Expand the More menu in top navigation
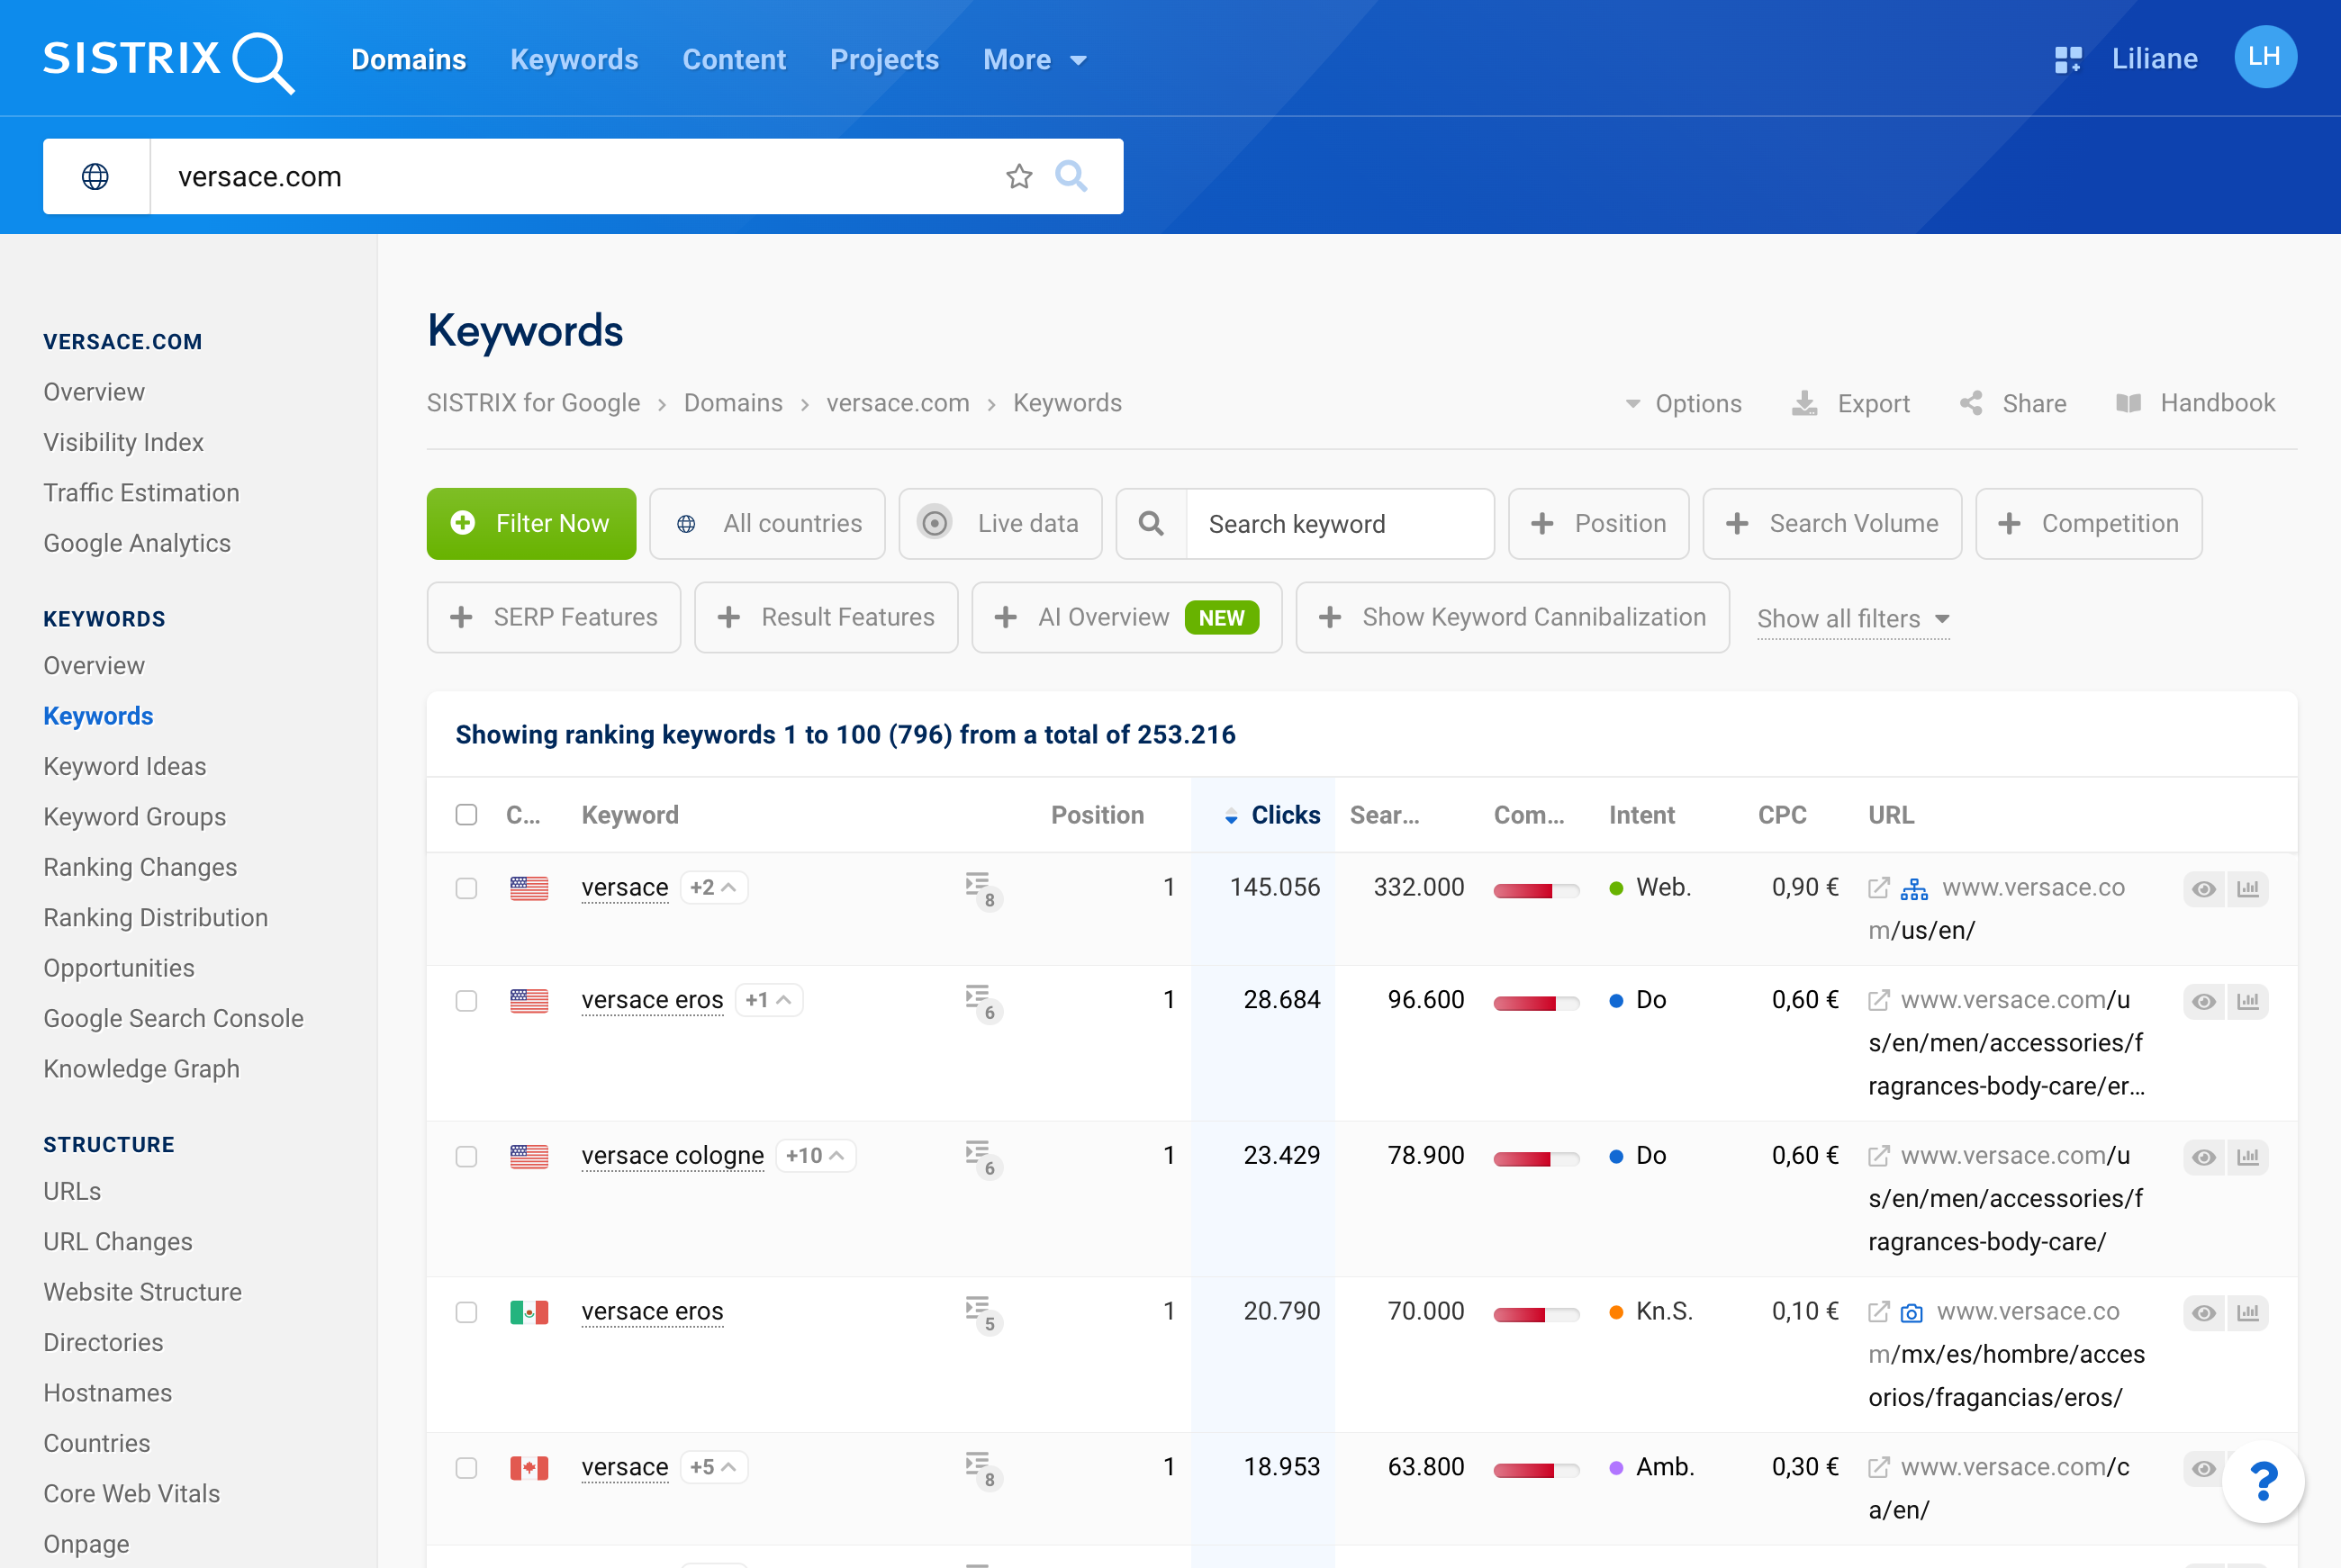Image resolution: width=2341 pixels, height=1568 pixels. (1034, 60)
